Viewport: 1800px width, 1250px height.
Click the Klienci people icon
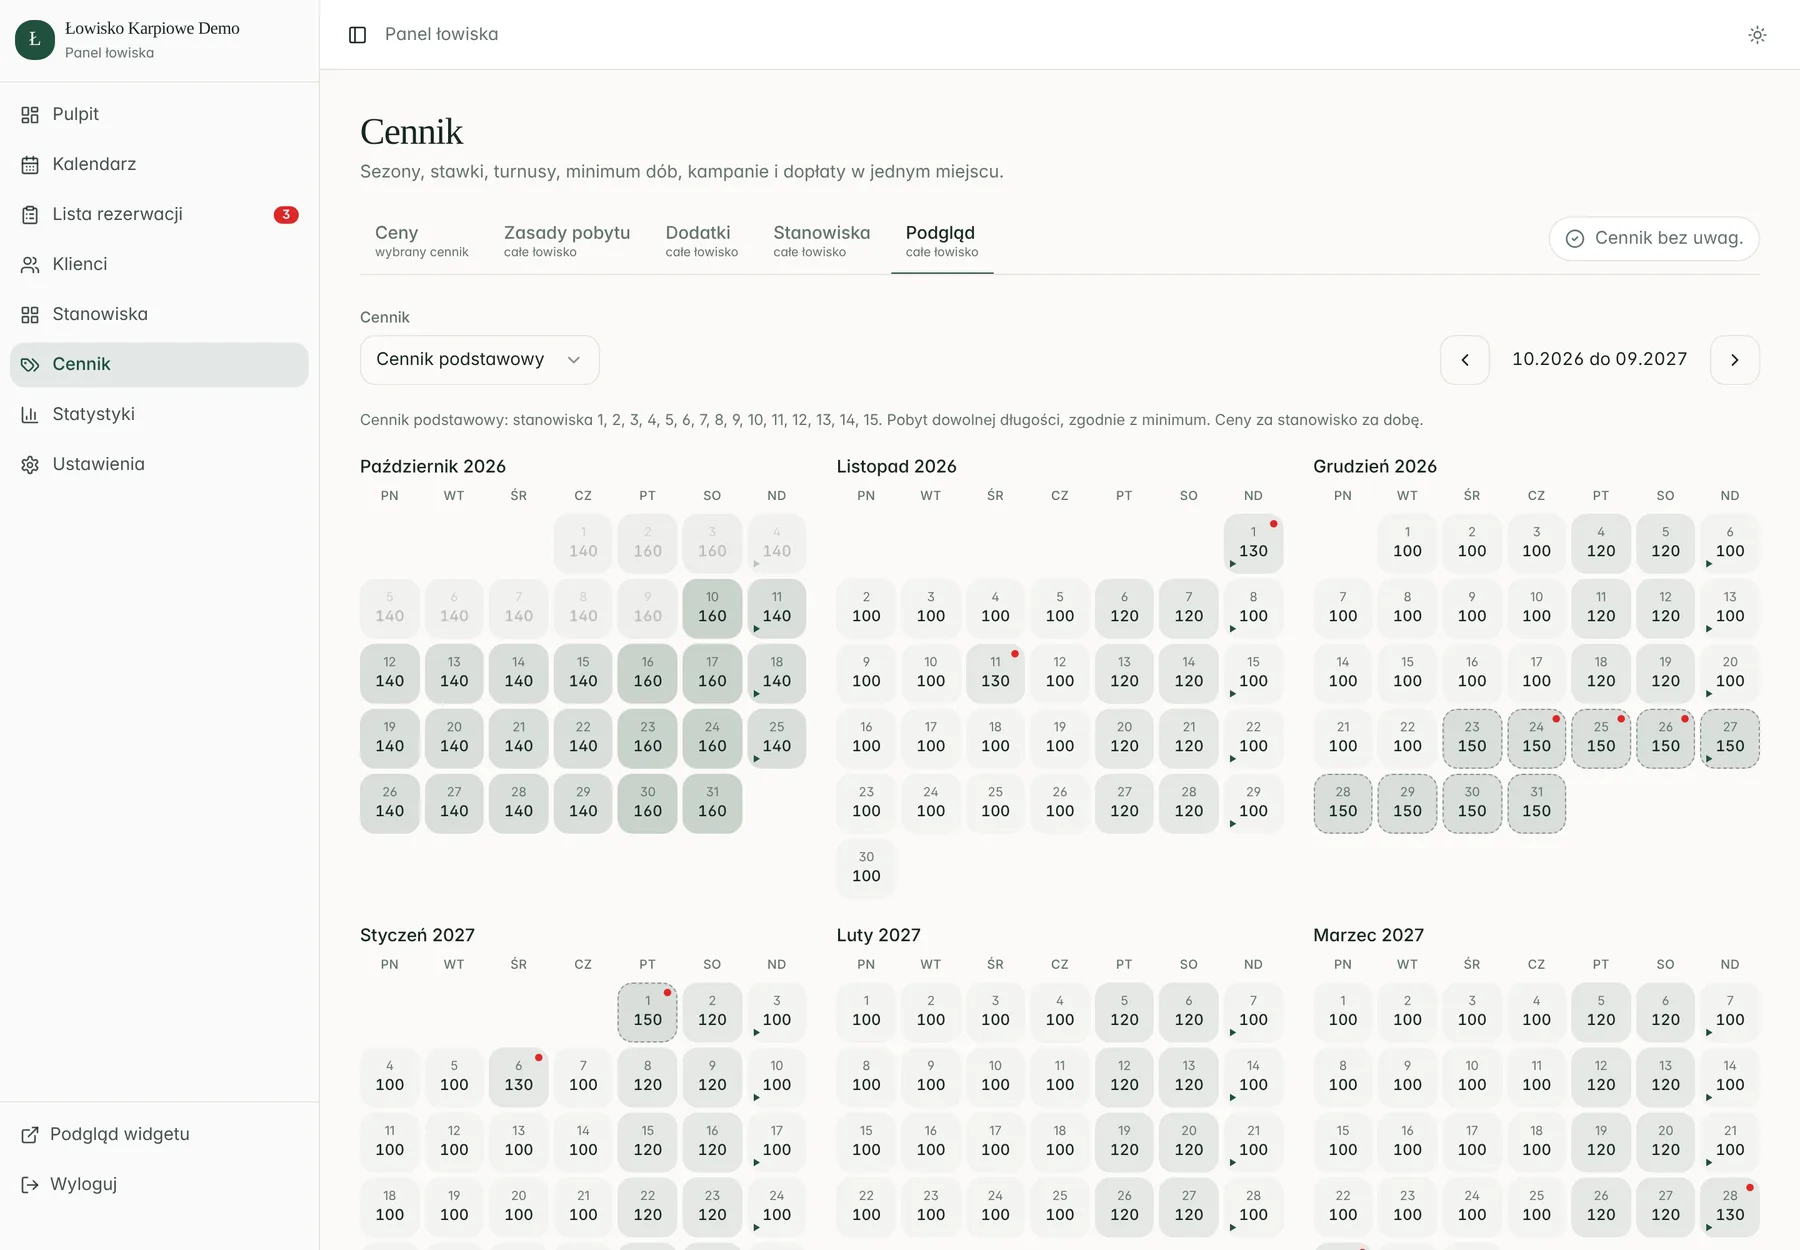[30, 265]
